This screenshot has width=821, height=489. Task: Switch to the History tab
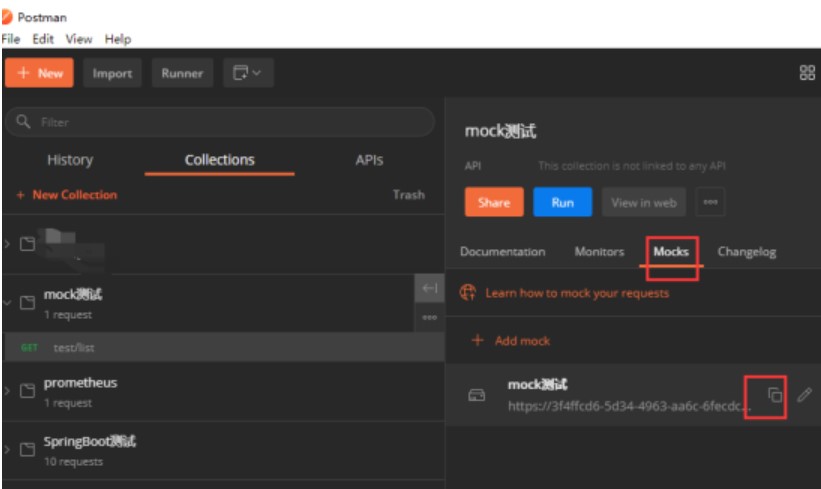pyautogui.click(x=70, y=160)
